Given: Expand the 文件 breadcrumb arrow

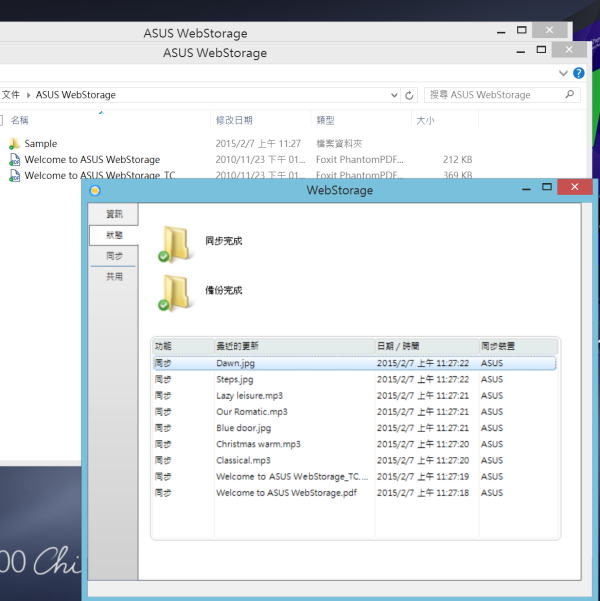Looking at the screenshot, I should click(x=28, y=95).
